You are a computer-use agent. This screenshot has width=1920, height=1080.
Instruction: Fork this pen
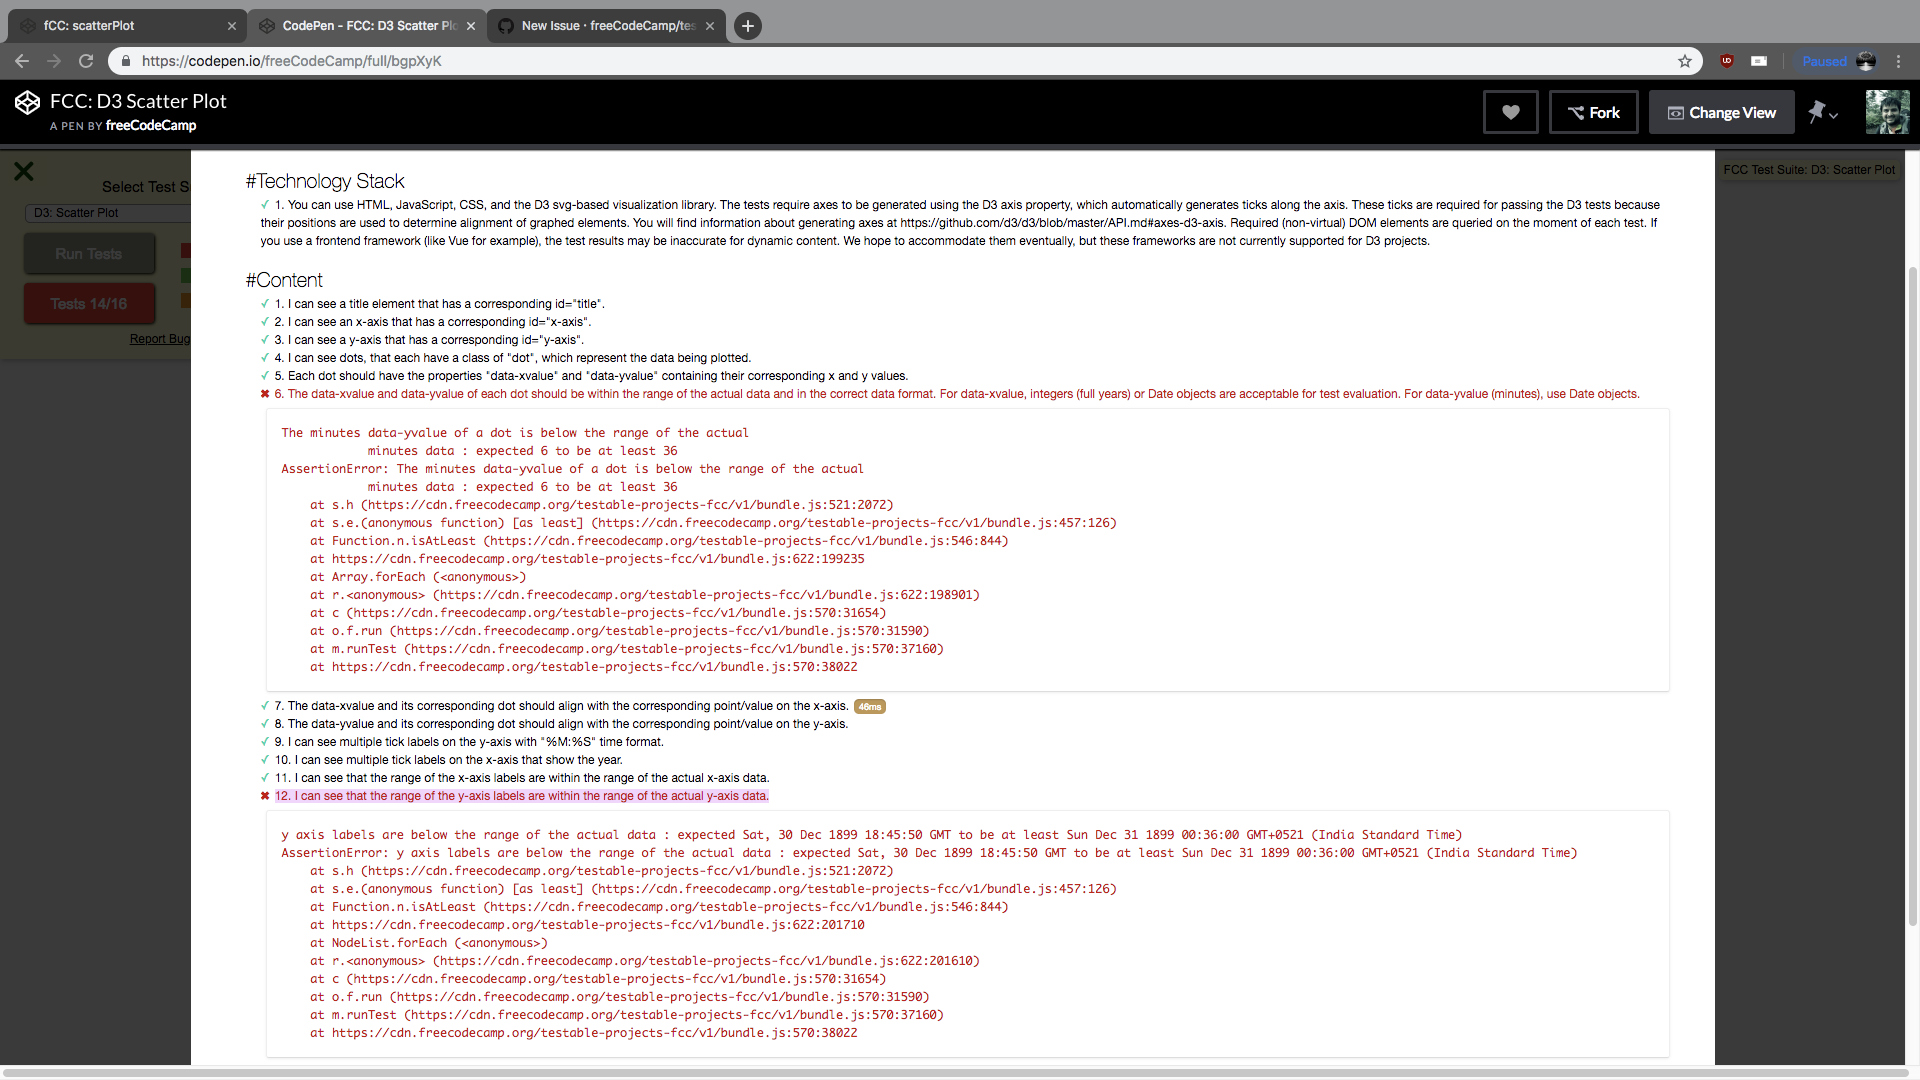(1593, 112)
